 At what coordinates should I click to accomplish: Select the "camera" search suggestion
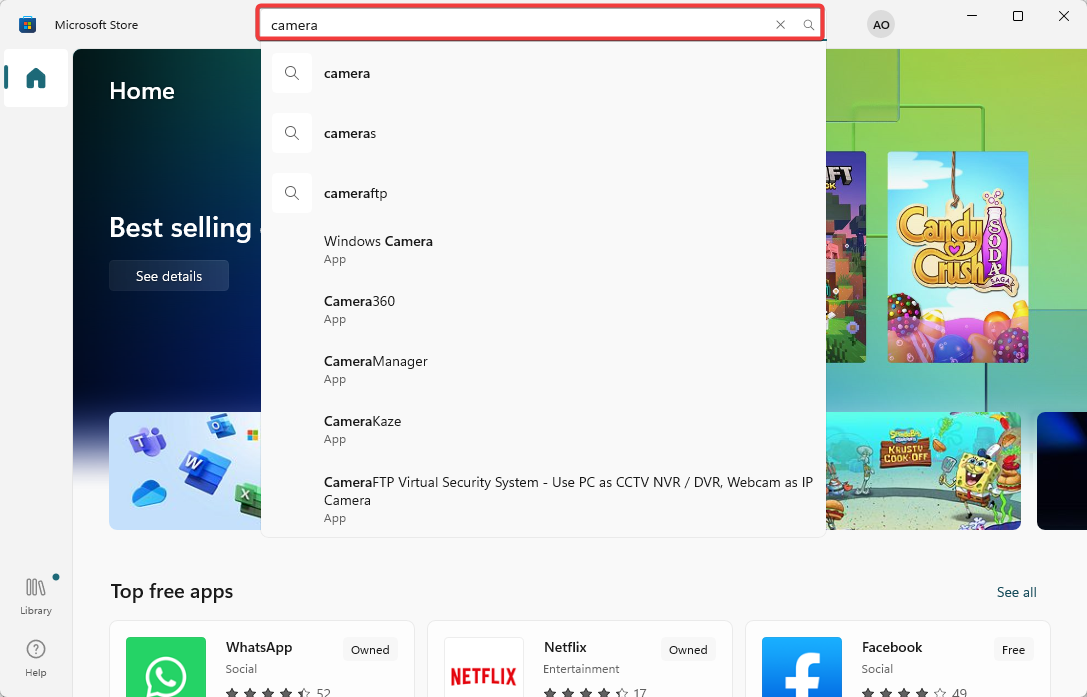click(544, 74)
